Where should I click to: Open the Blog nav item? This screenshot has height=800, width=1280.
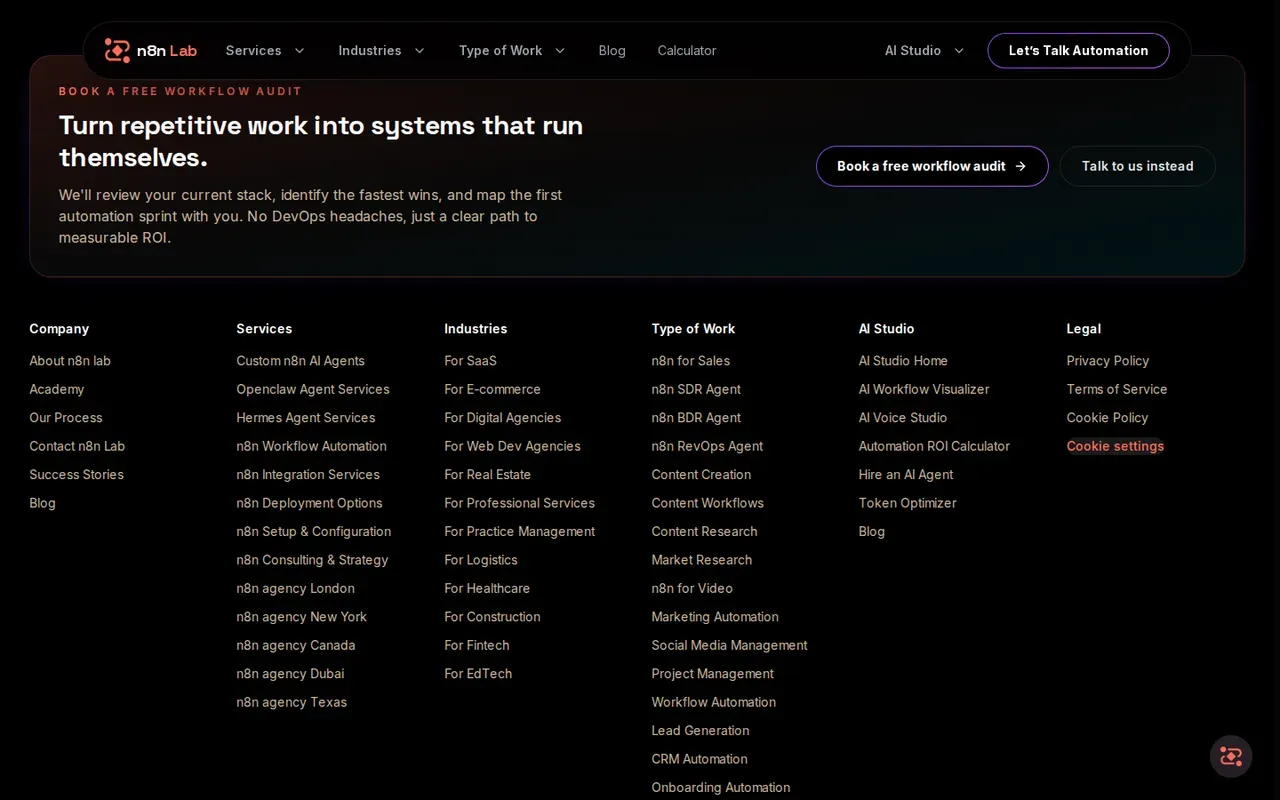tap(612, 51)
